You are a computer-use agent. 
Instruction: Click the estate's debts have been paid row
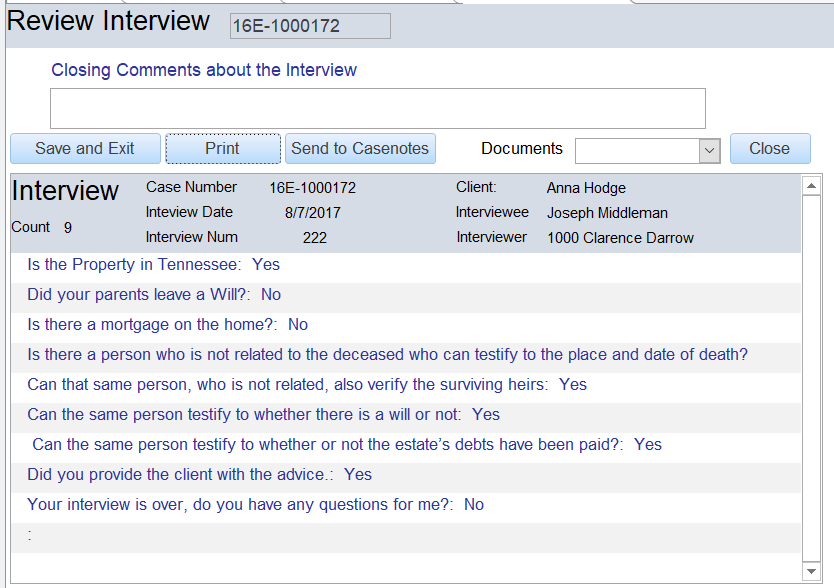tap(346, 445)
